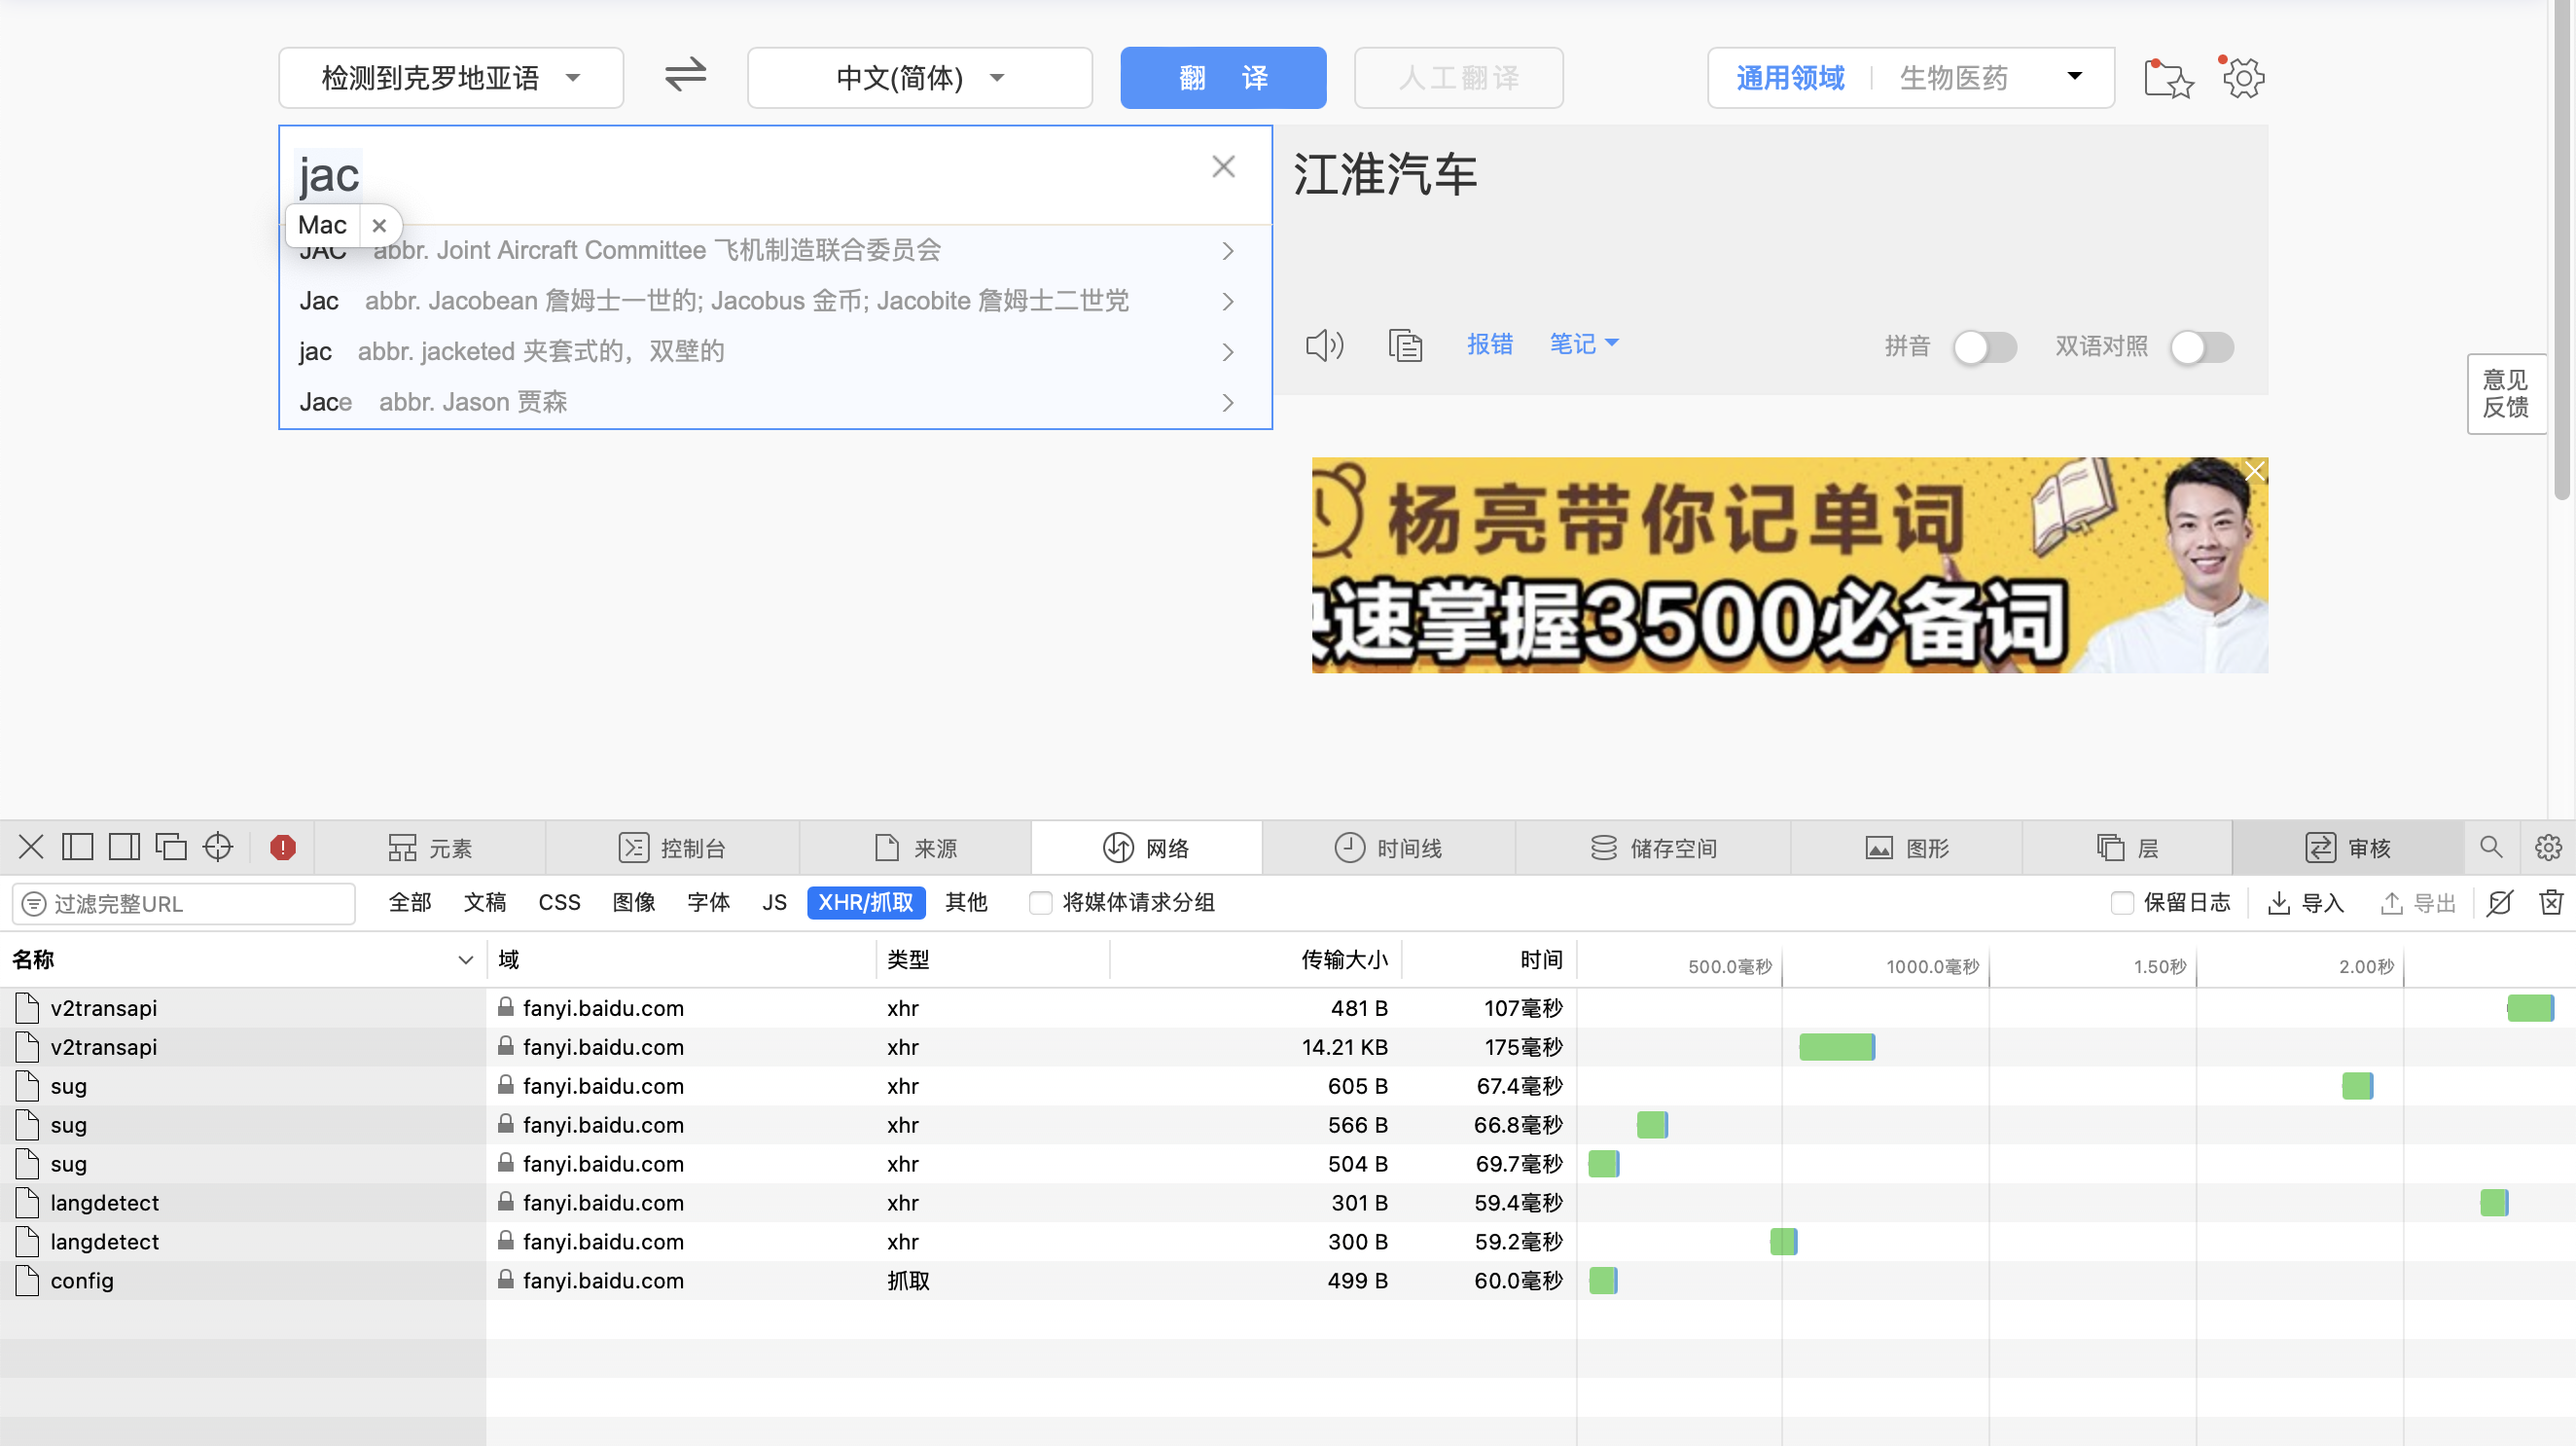Dismiss the Mac spelling suggestion

coord(379,226)
